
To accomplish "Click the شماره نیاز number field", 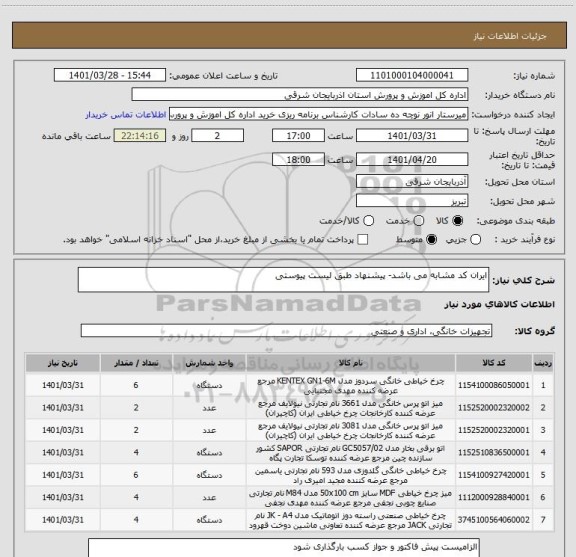I will coord(412,75).
